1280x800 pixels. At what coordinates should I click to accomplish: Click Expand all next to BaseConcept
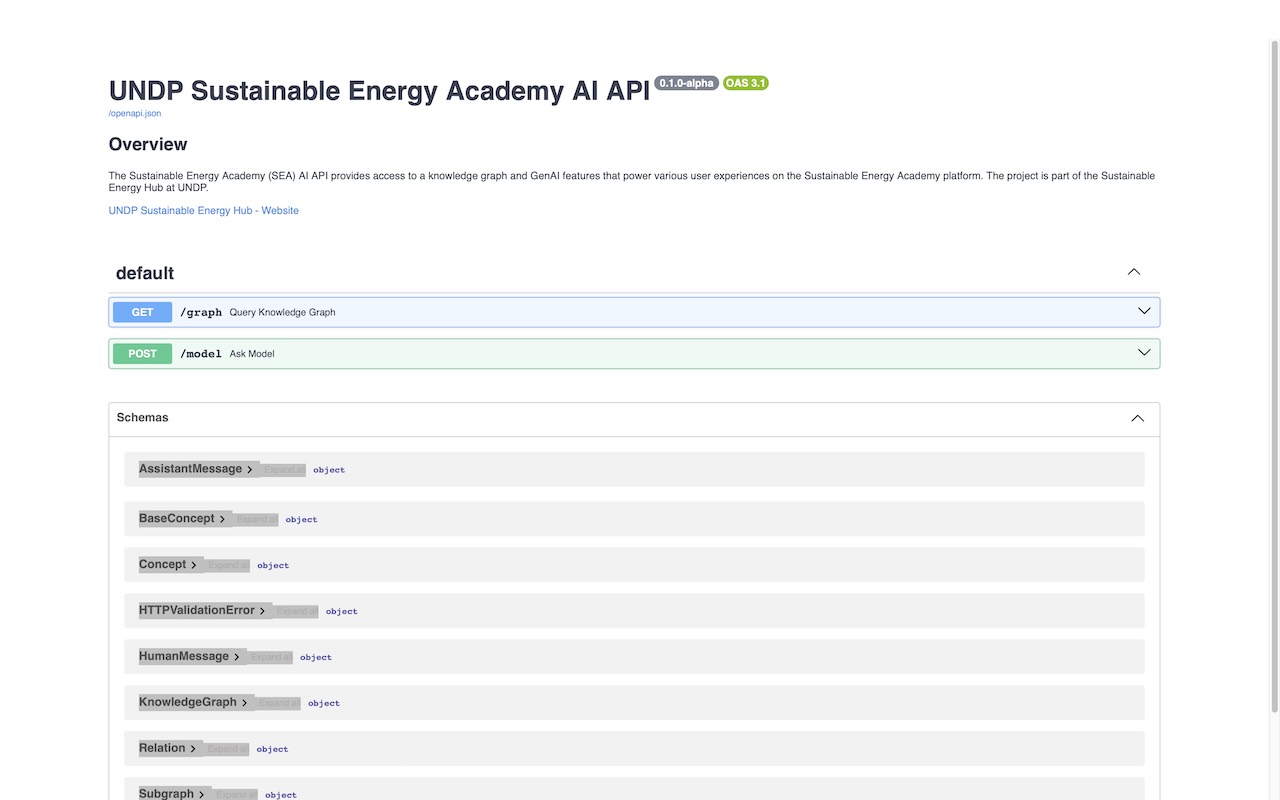tap(256, 520)
